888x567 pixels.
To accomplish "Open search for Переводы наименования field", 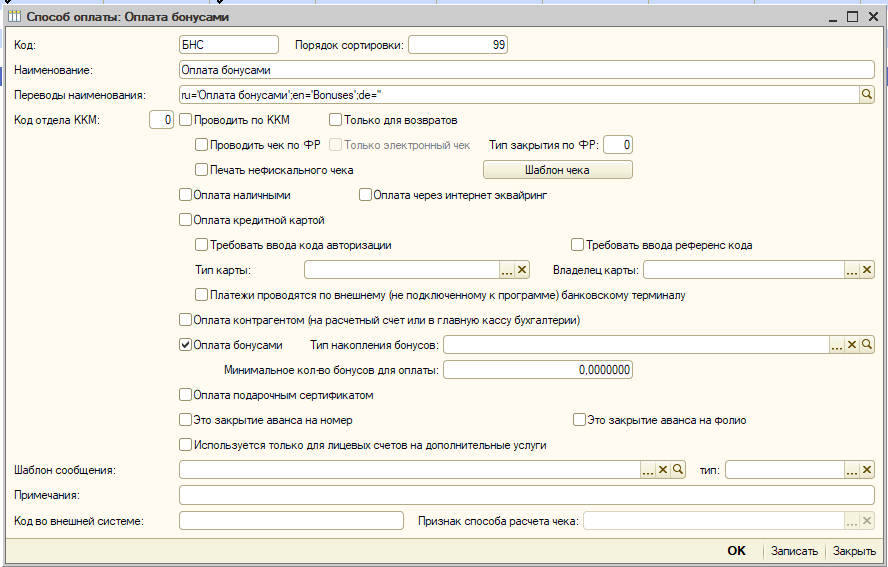I will point(866,95).
